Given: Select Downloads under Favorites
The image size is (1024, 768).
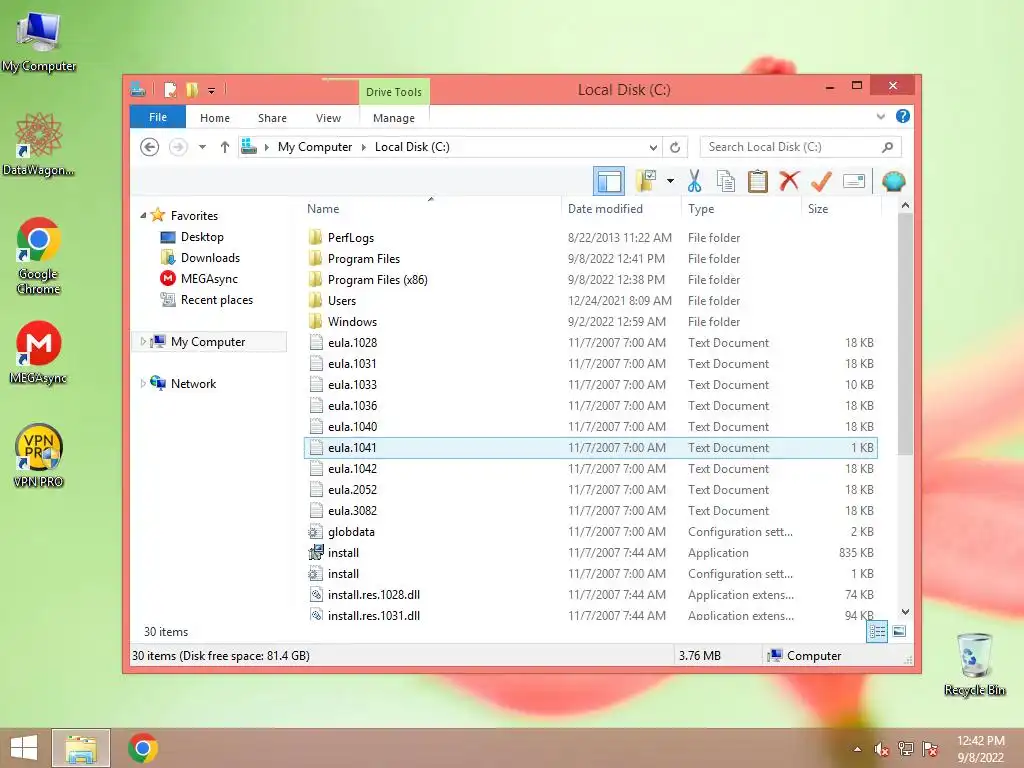Looking at the screenshot, I should [x=210, y=257].
